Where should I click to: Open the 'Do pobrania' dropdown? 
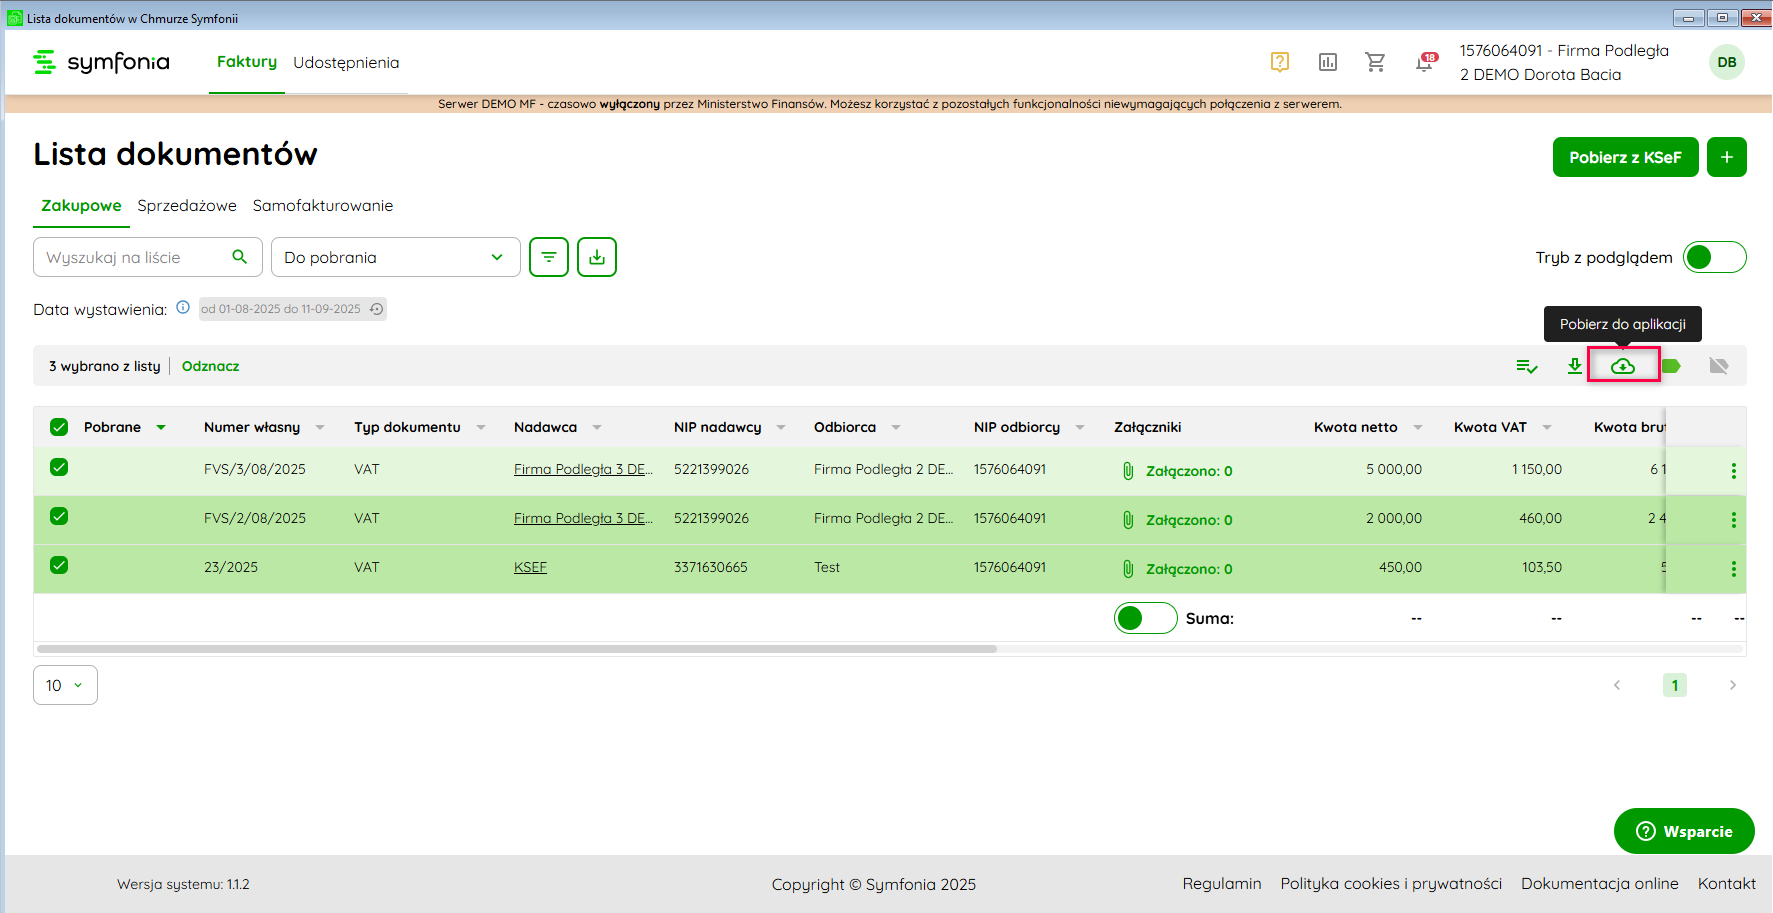click(395, 257)
